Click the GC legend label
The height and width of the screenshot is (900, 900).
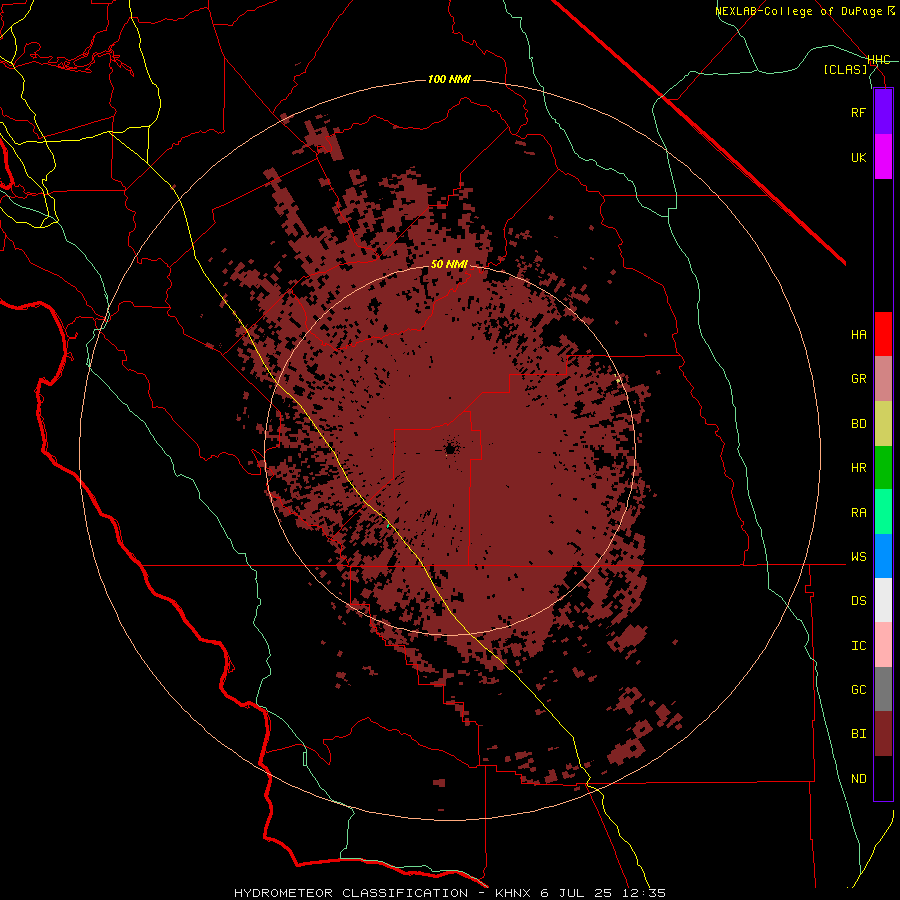coord(858,690)
